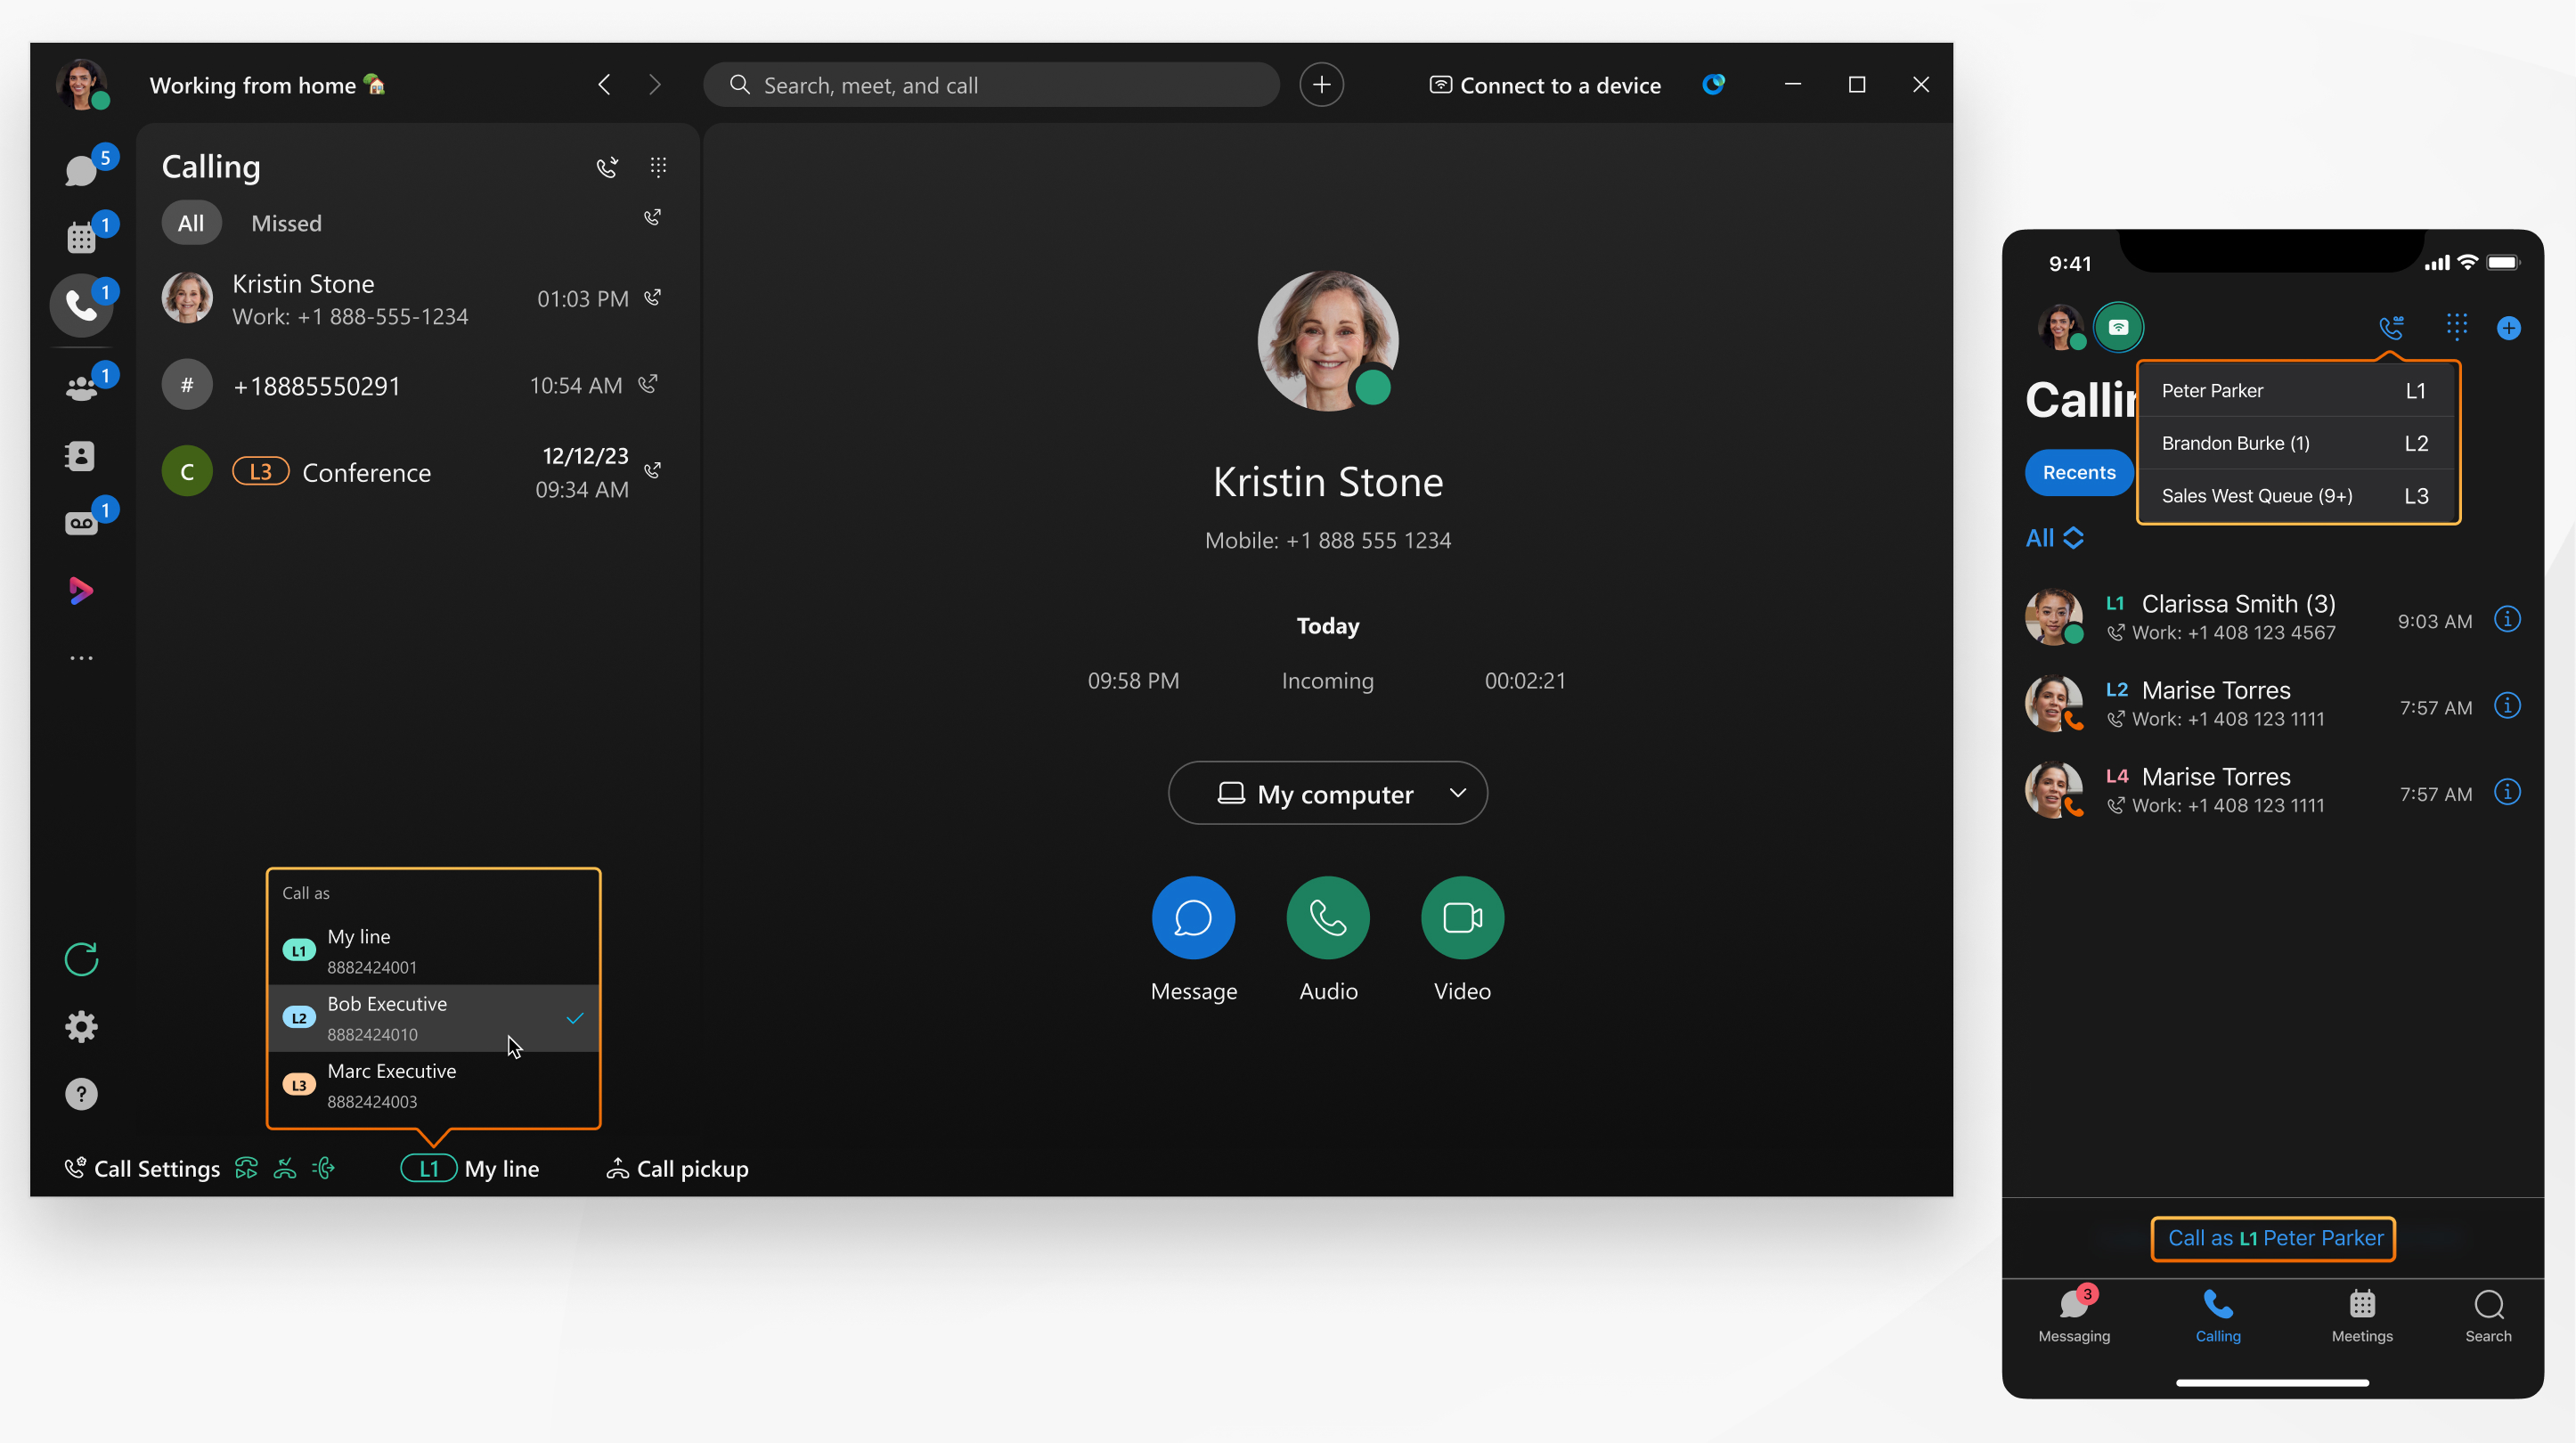
Task: Click Connect to a device
Action: click(x=1545, y=85)
